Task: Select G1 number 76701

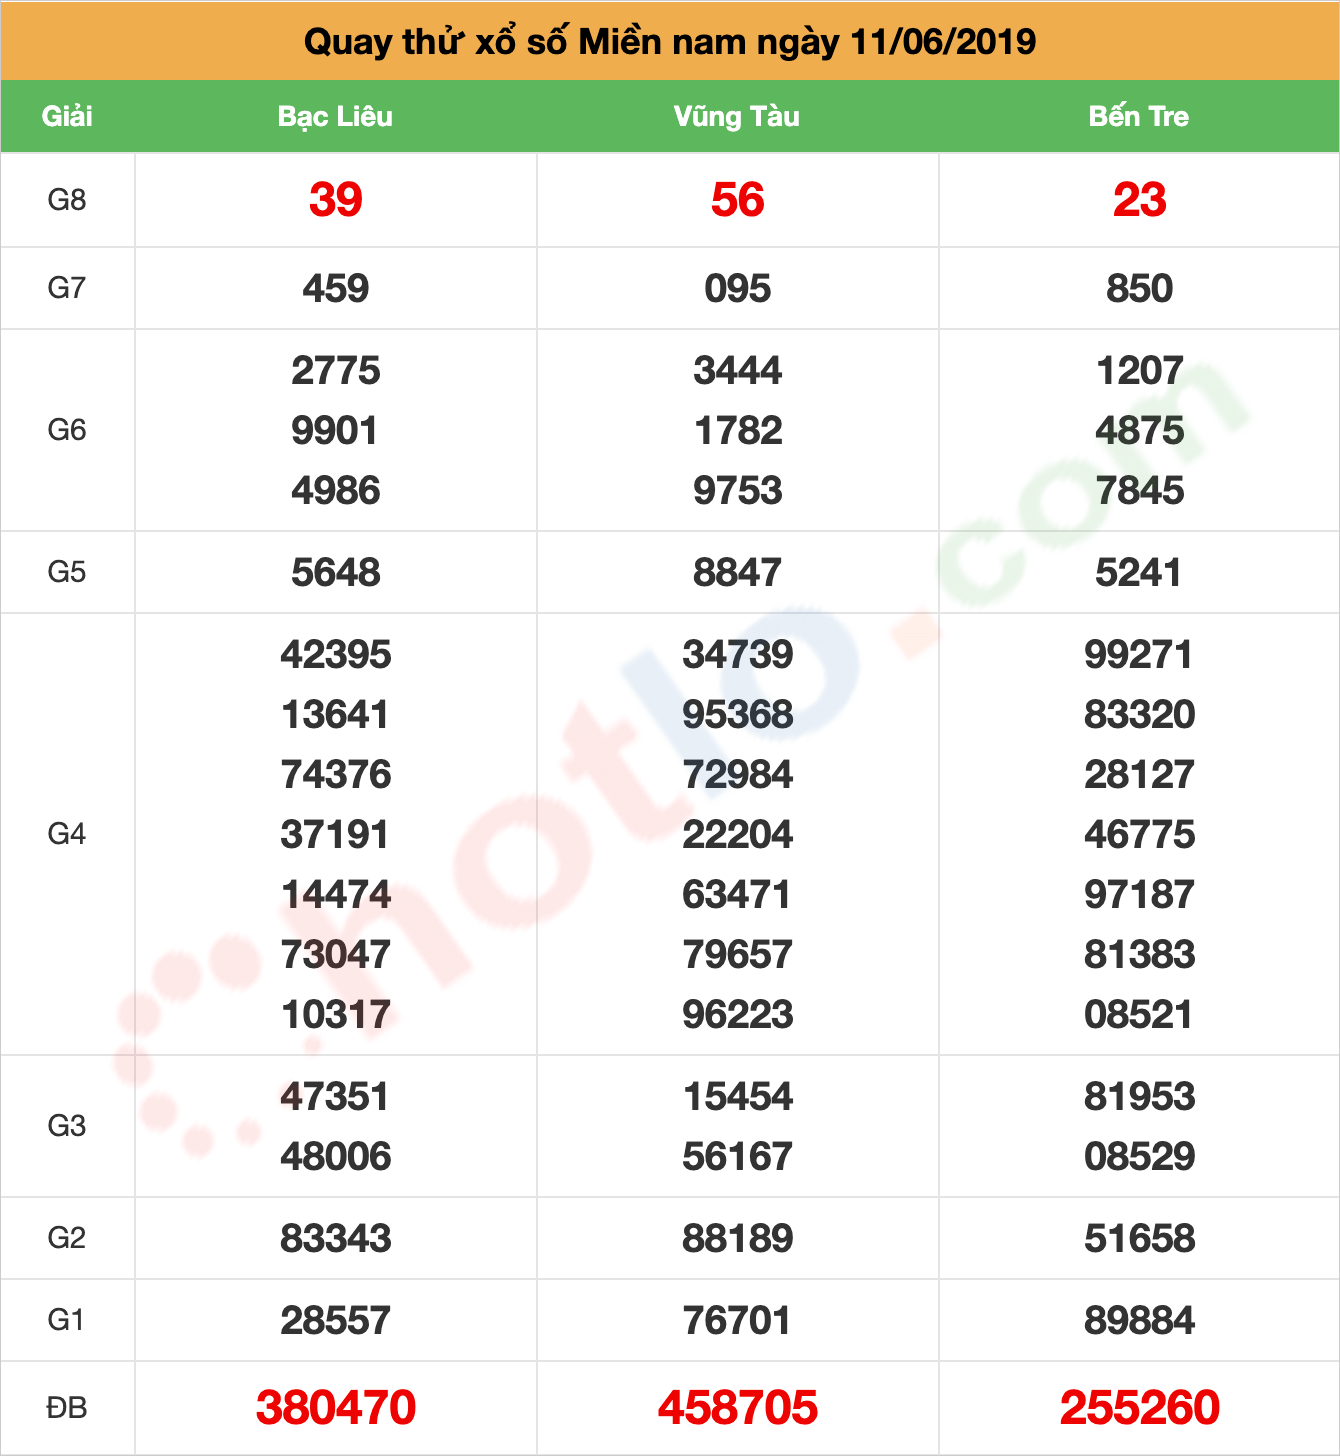Action: [x=738, y=1321]
